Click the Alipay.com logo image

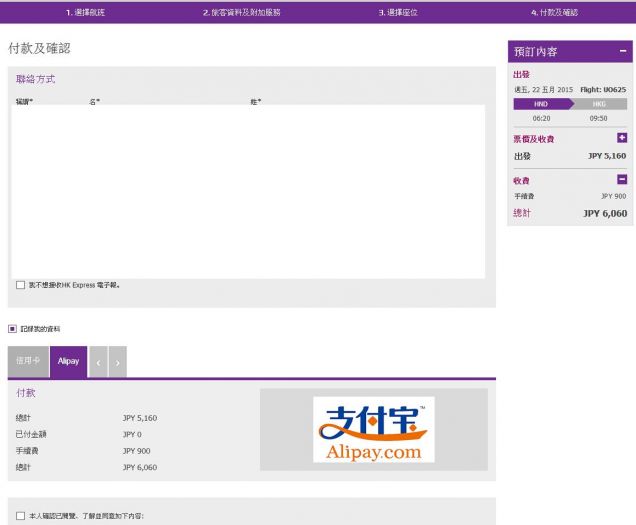coord(374,430)
